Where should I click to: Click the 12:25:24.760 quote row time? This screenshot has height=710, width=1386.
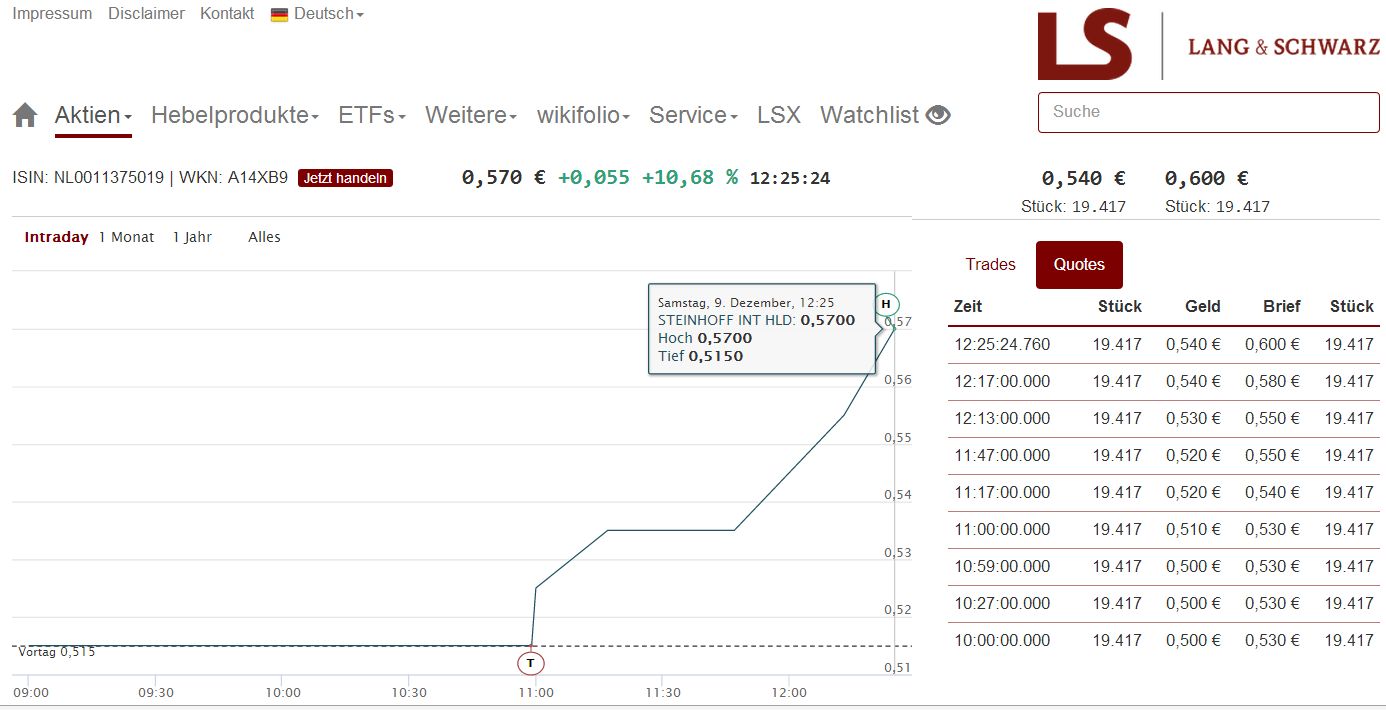click(x=1002, y=345)
